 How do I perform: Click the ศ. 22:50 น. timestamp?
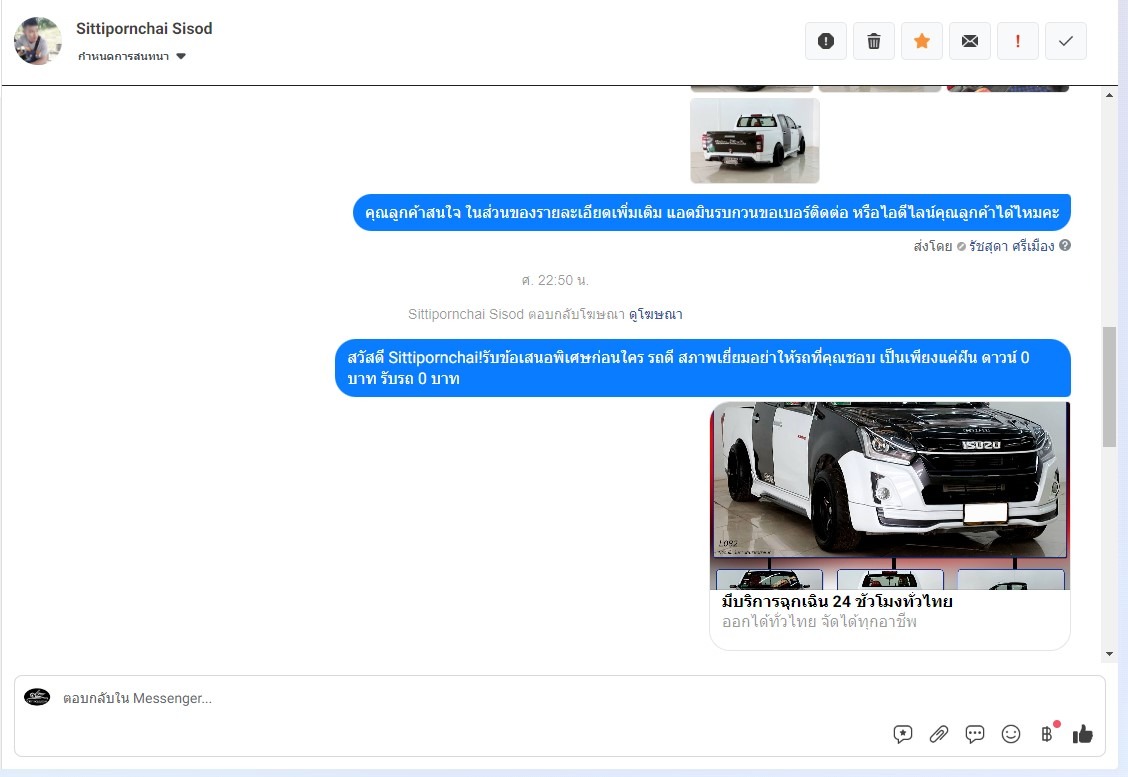(555, 281)
